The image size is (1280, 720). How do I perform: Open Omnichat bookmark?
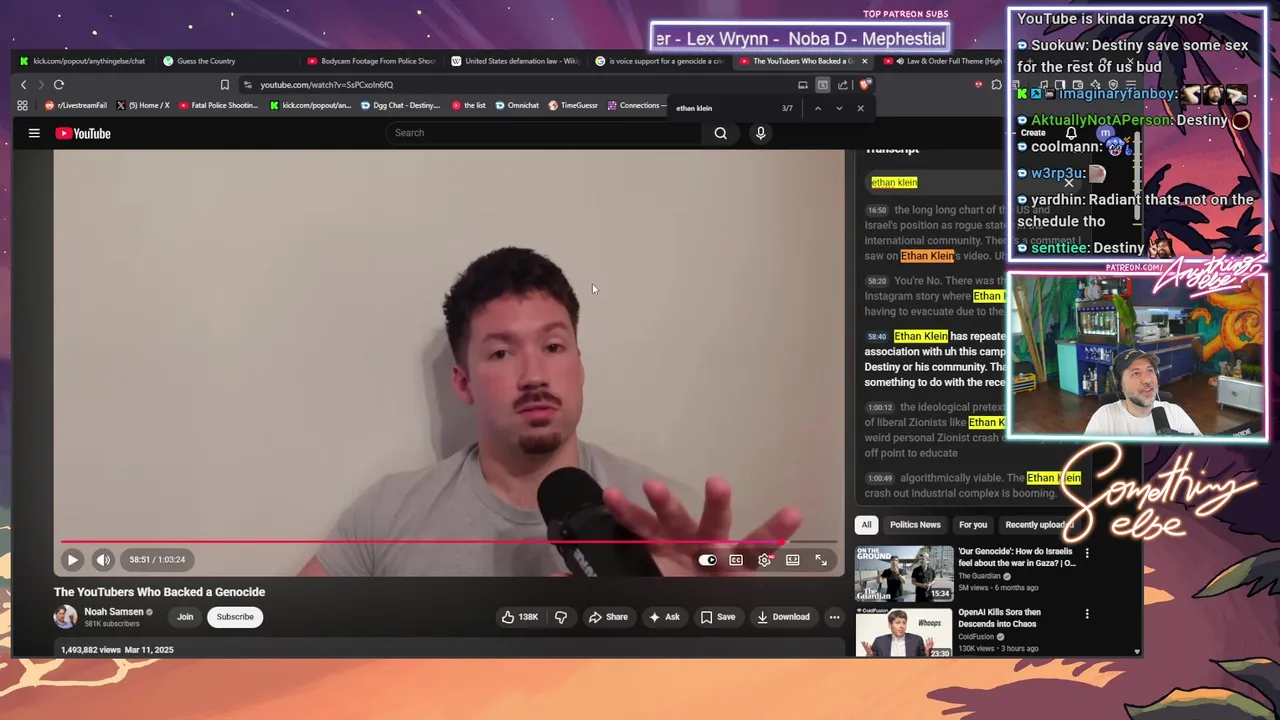coord(517,105)
